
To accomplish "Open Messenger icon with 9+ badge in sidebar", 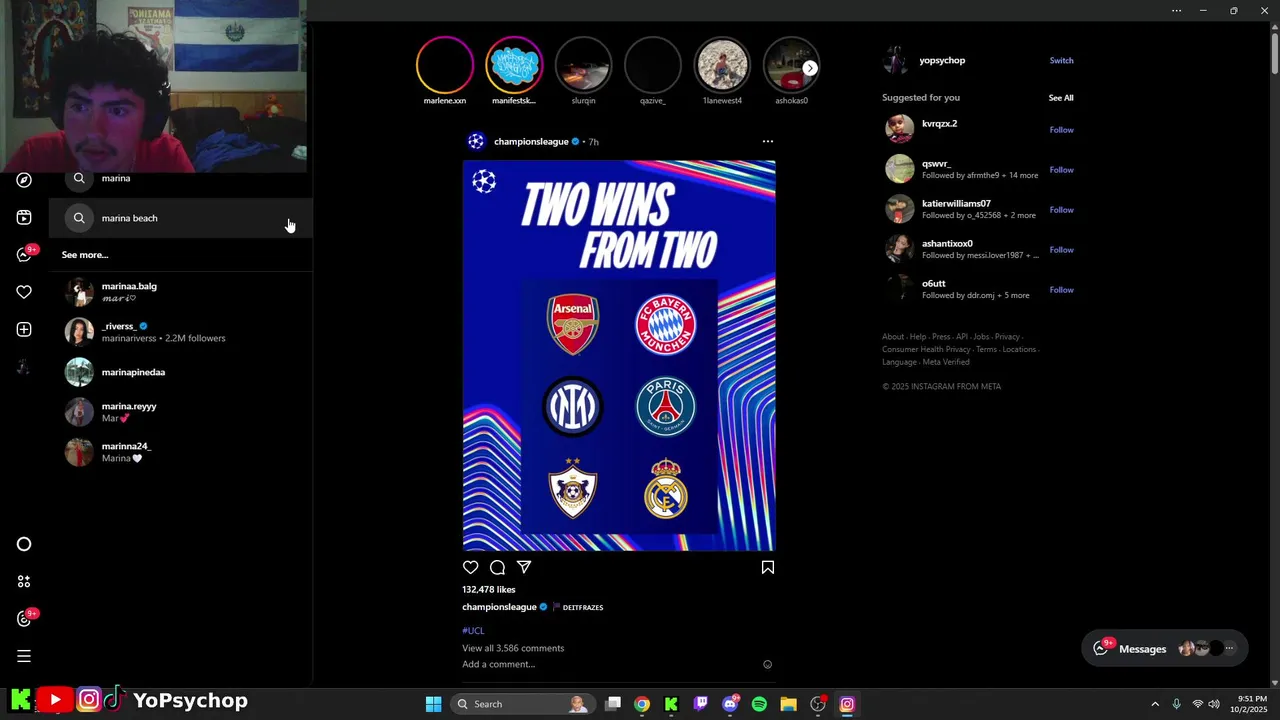I will (25, 254).
